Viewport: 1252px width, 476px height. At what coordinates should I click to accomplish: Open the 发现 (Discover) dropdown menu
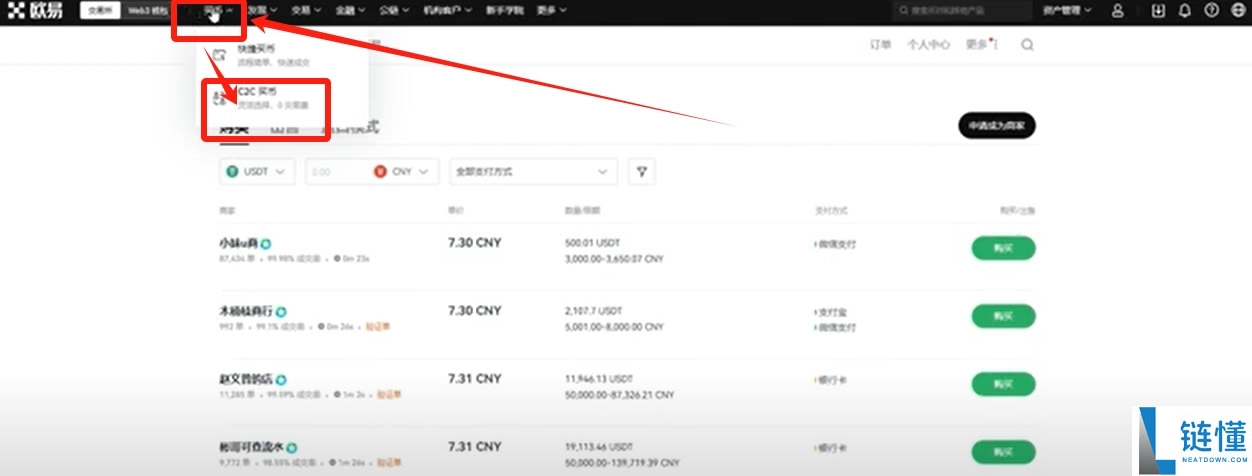click(x=262, y=11)
